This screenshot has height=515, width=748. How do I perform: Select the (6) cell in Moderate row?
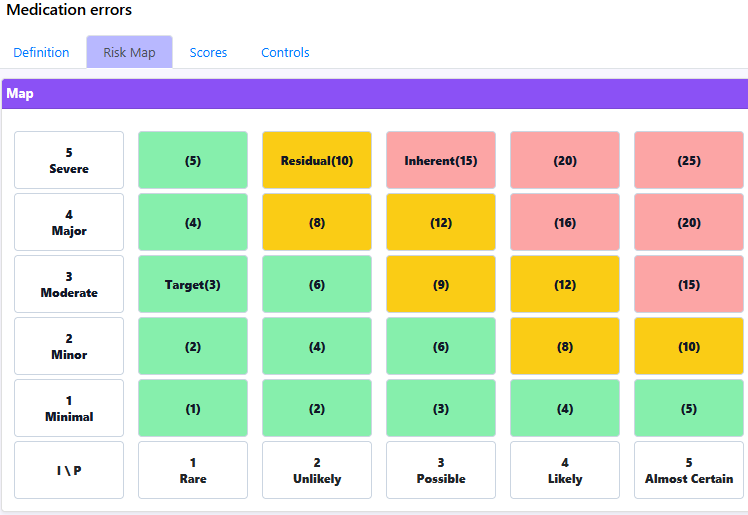point(317,284)
